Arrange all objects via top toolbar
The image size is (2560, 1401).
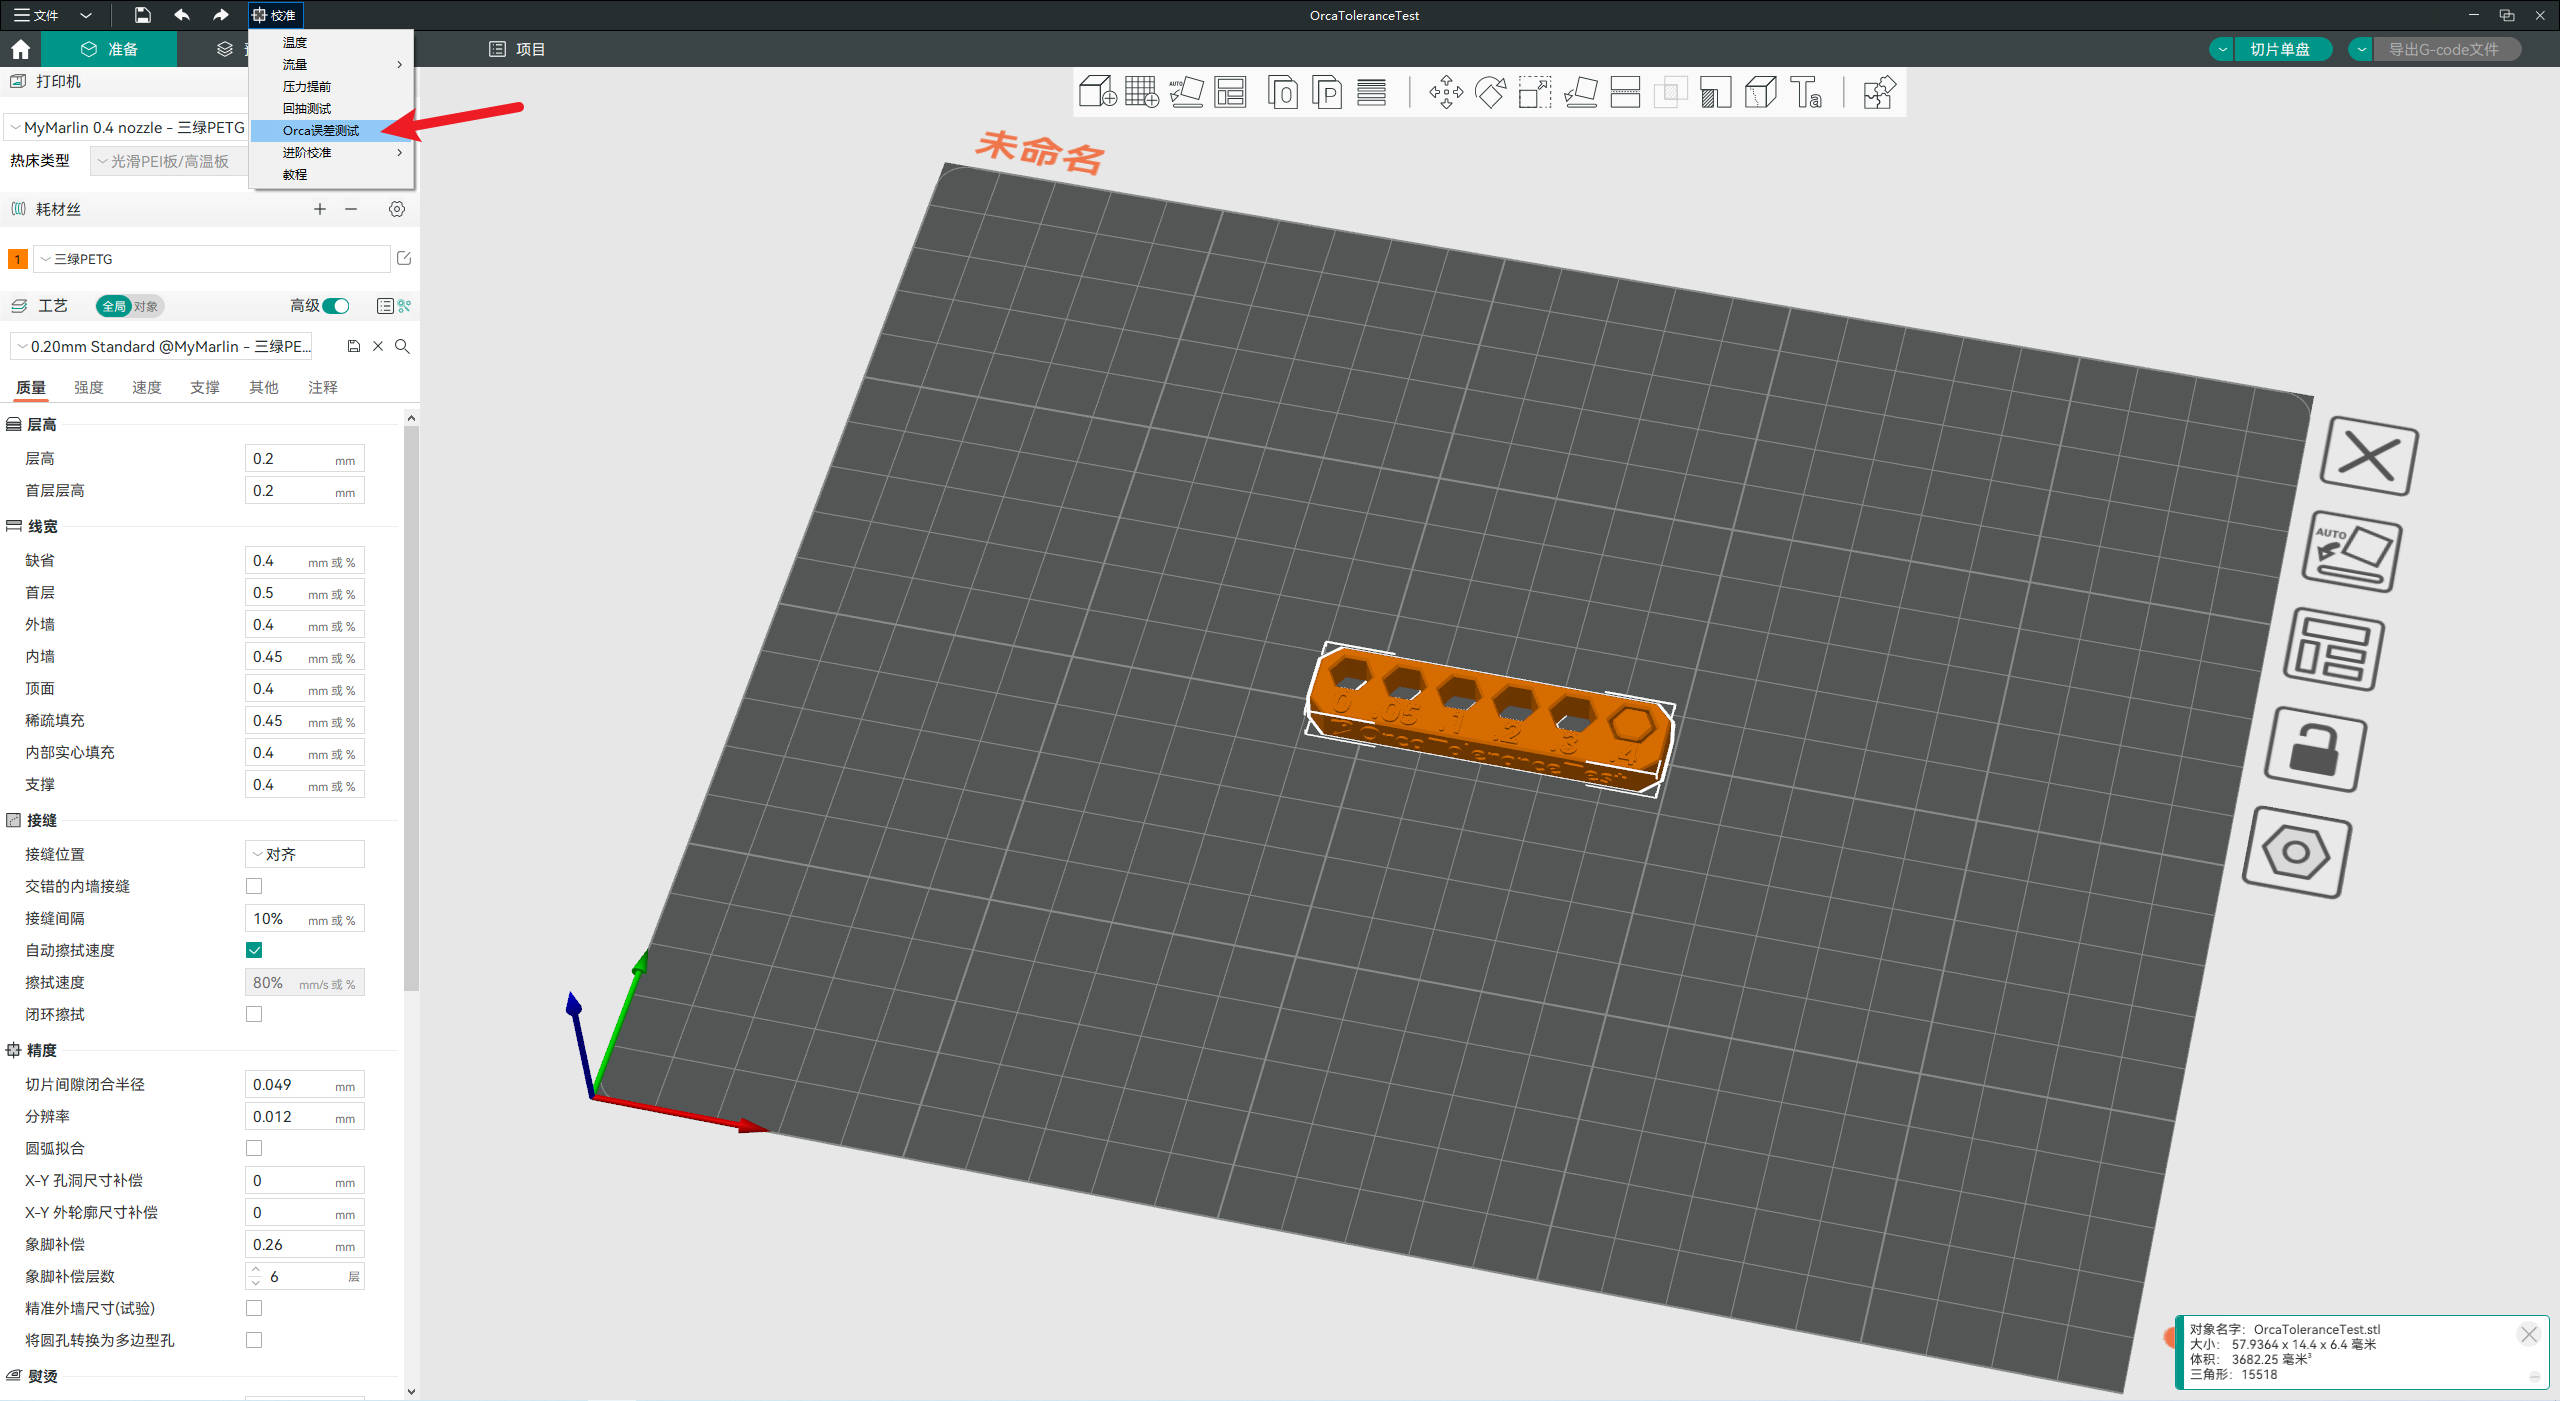(x=1230, y=92)
